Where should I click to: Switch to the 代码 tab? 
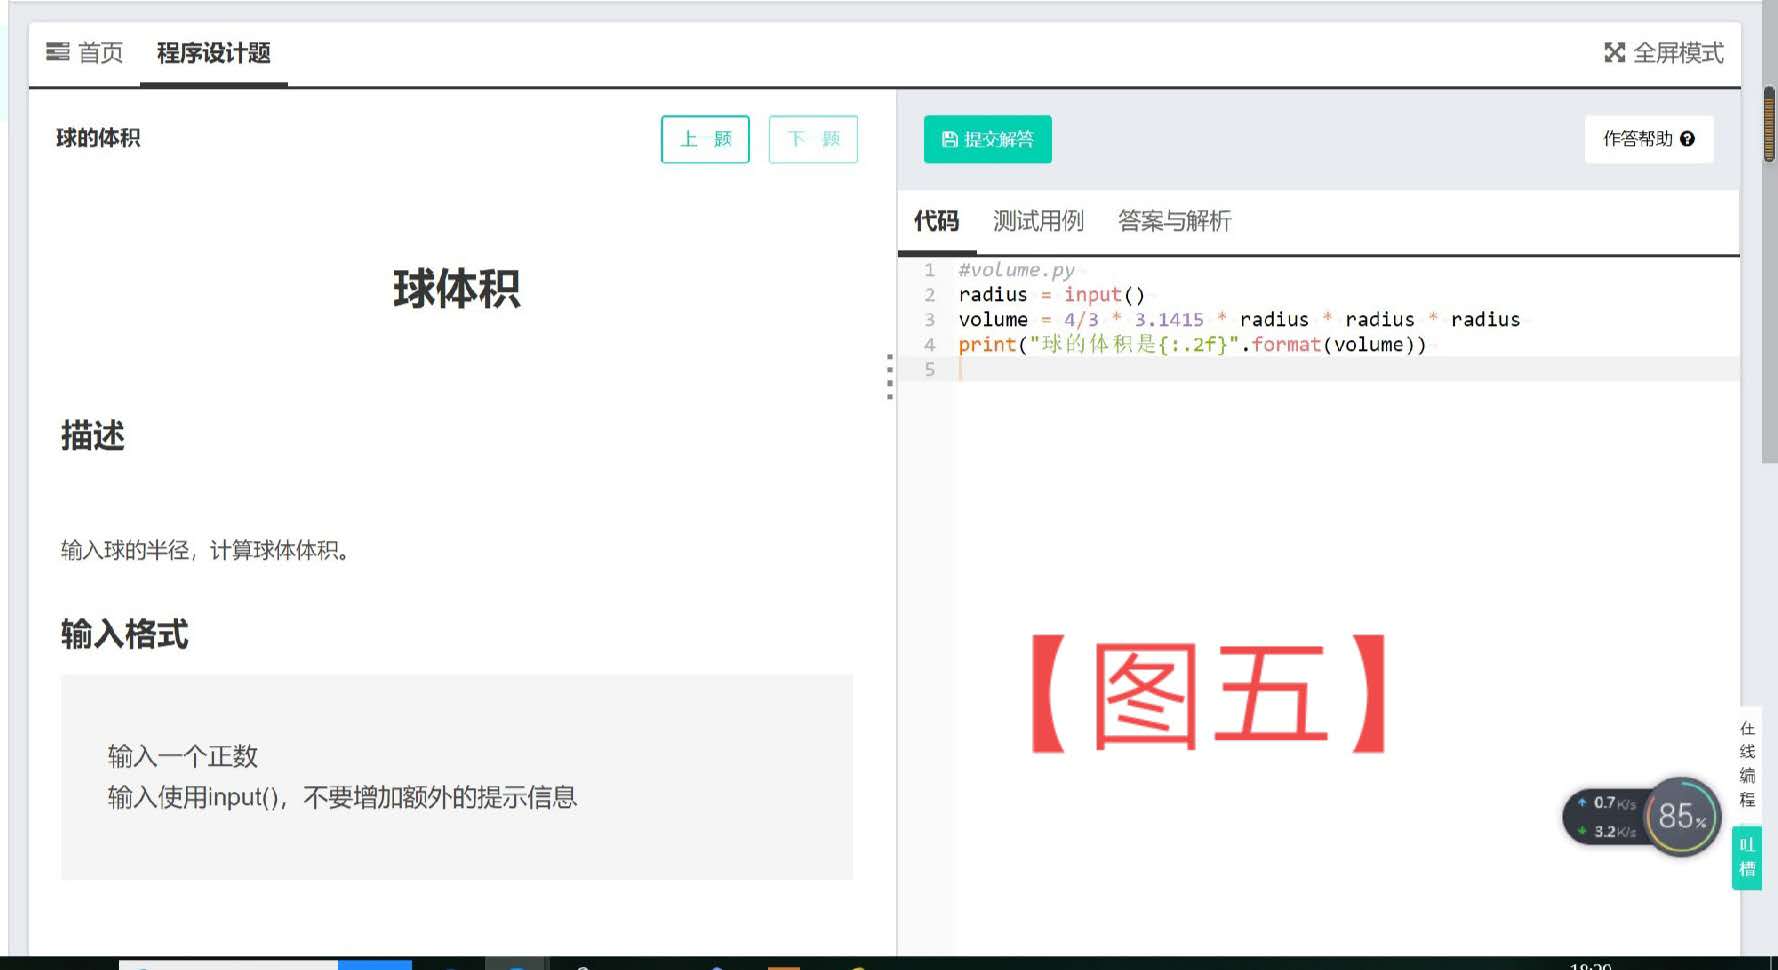936,221
